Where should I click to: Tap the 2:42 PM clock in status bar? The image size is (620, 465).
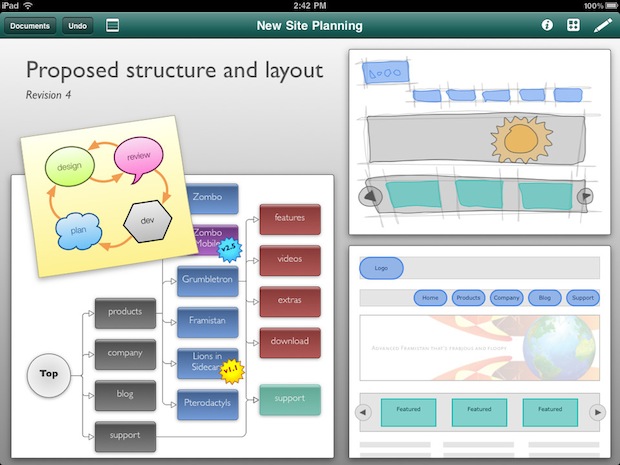(x=310, y=6)
